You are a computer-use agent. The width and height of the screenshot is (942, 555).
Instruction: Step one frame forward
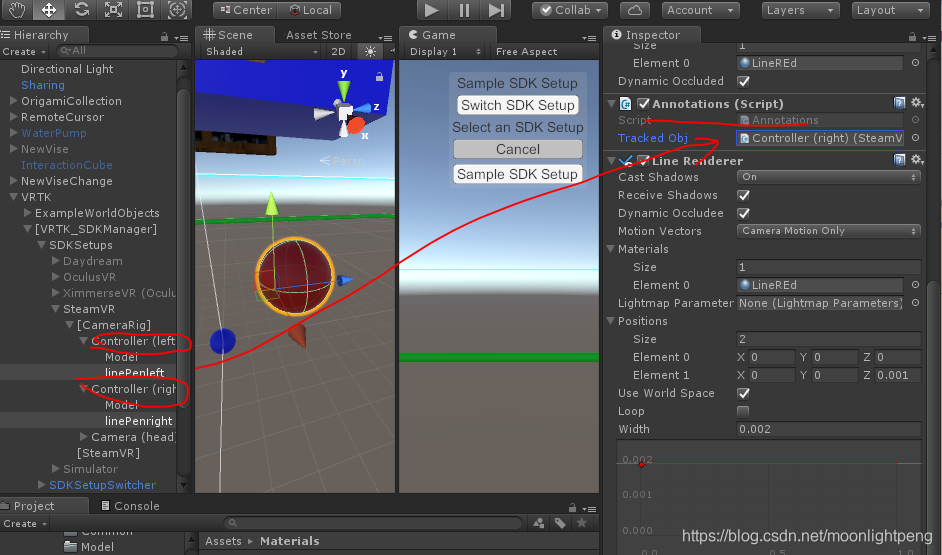(496, 10)
